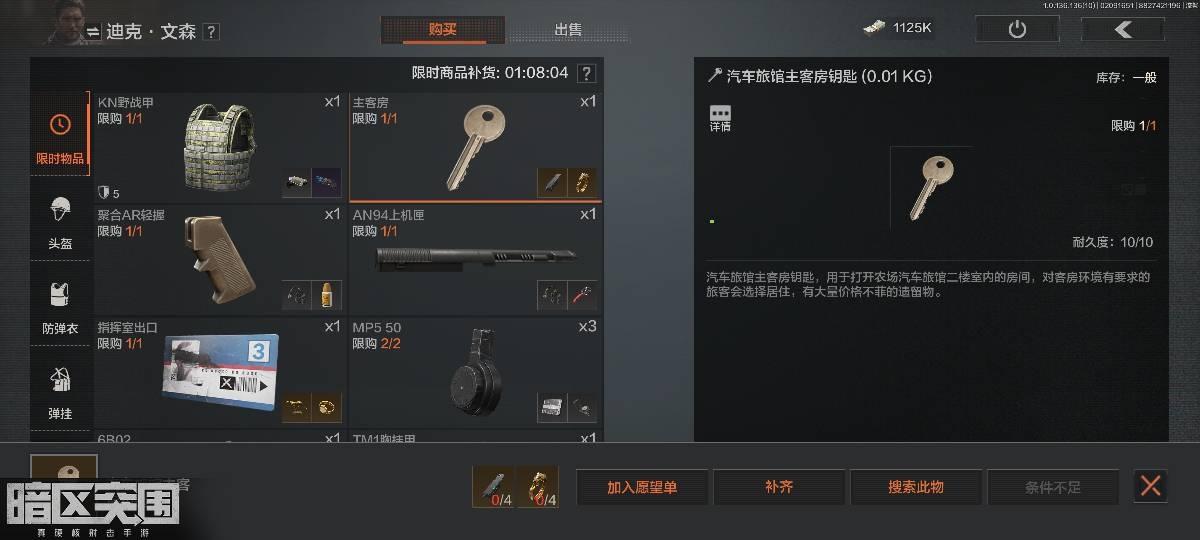Select the KN野战甲 vest item

[x=220, y=146]
